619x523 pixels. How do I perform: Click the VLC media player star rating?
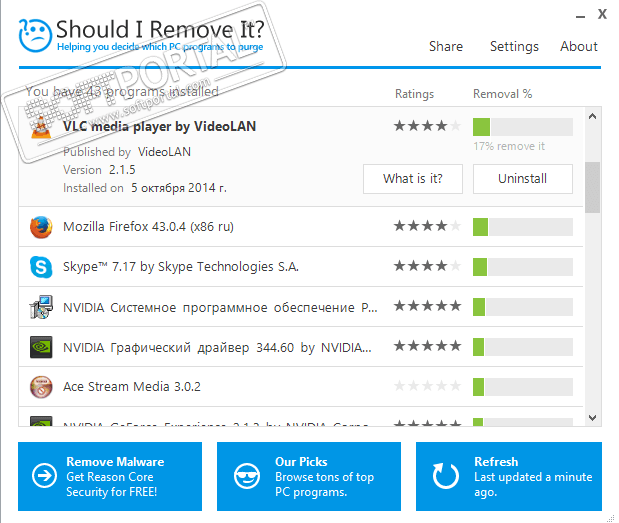(427, 126)
